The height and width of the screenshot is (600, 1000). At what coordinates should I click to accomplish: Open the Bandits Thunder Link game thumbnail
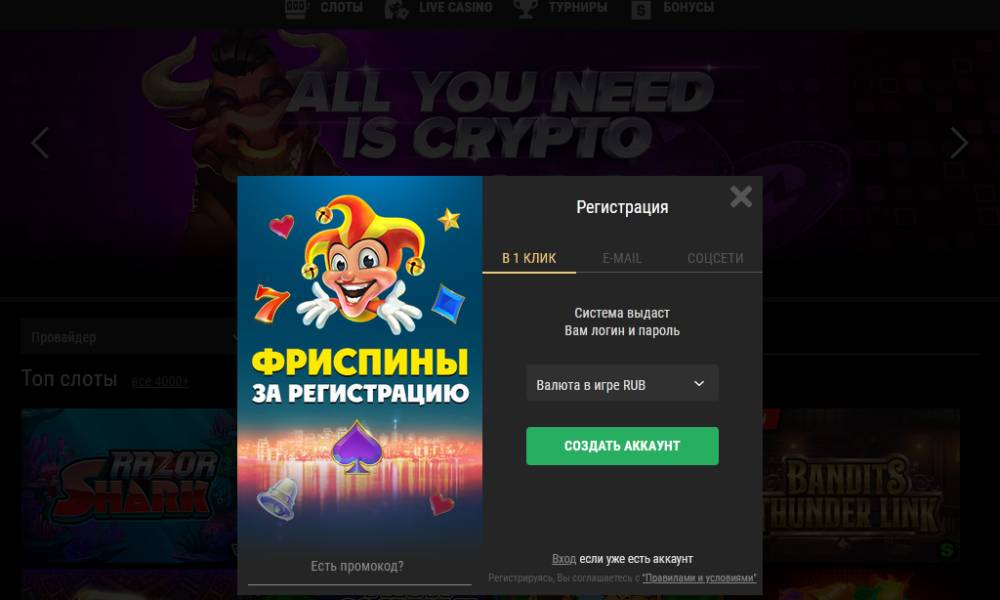tap(861, 486)
